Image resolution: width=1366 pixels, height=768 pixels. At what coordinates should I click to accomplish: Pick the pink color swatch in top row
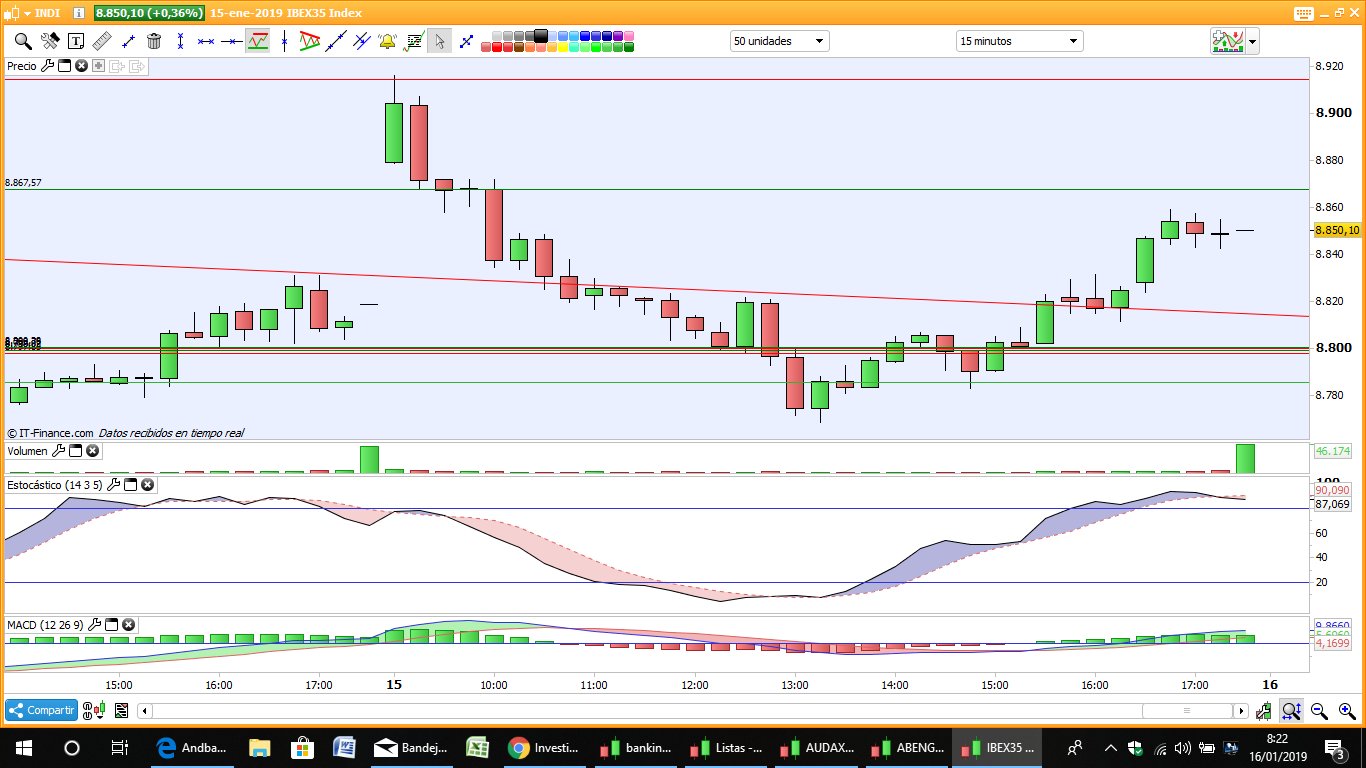[x=630, y=36]
